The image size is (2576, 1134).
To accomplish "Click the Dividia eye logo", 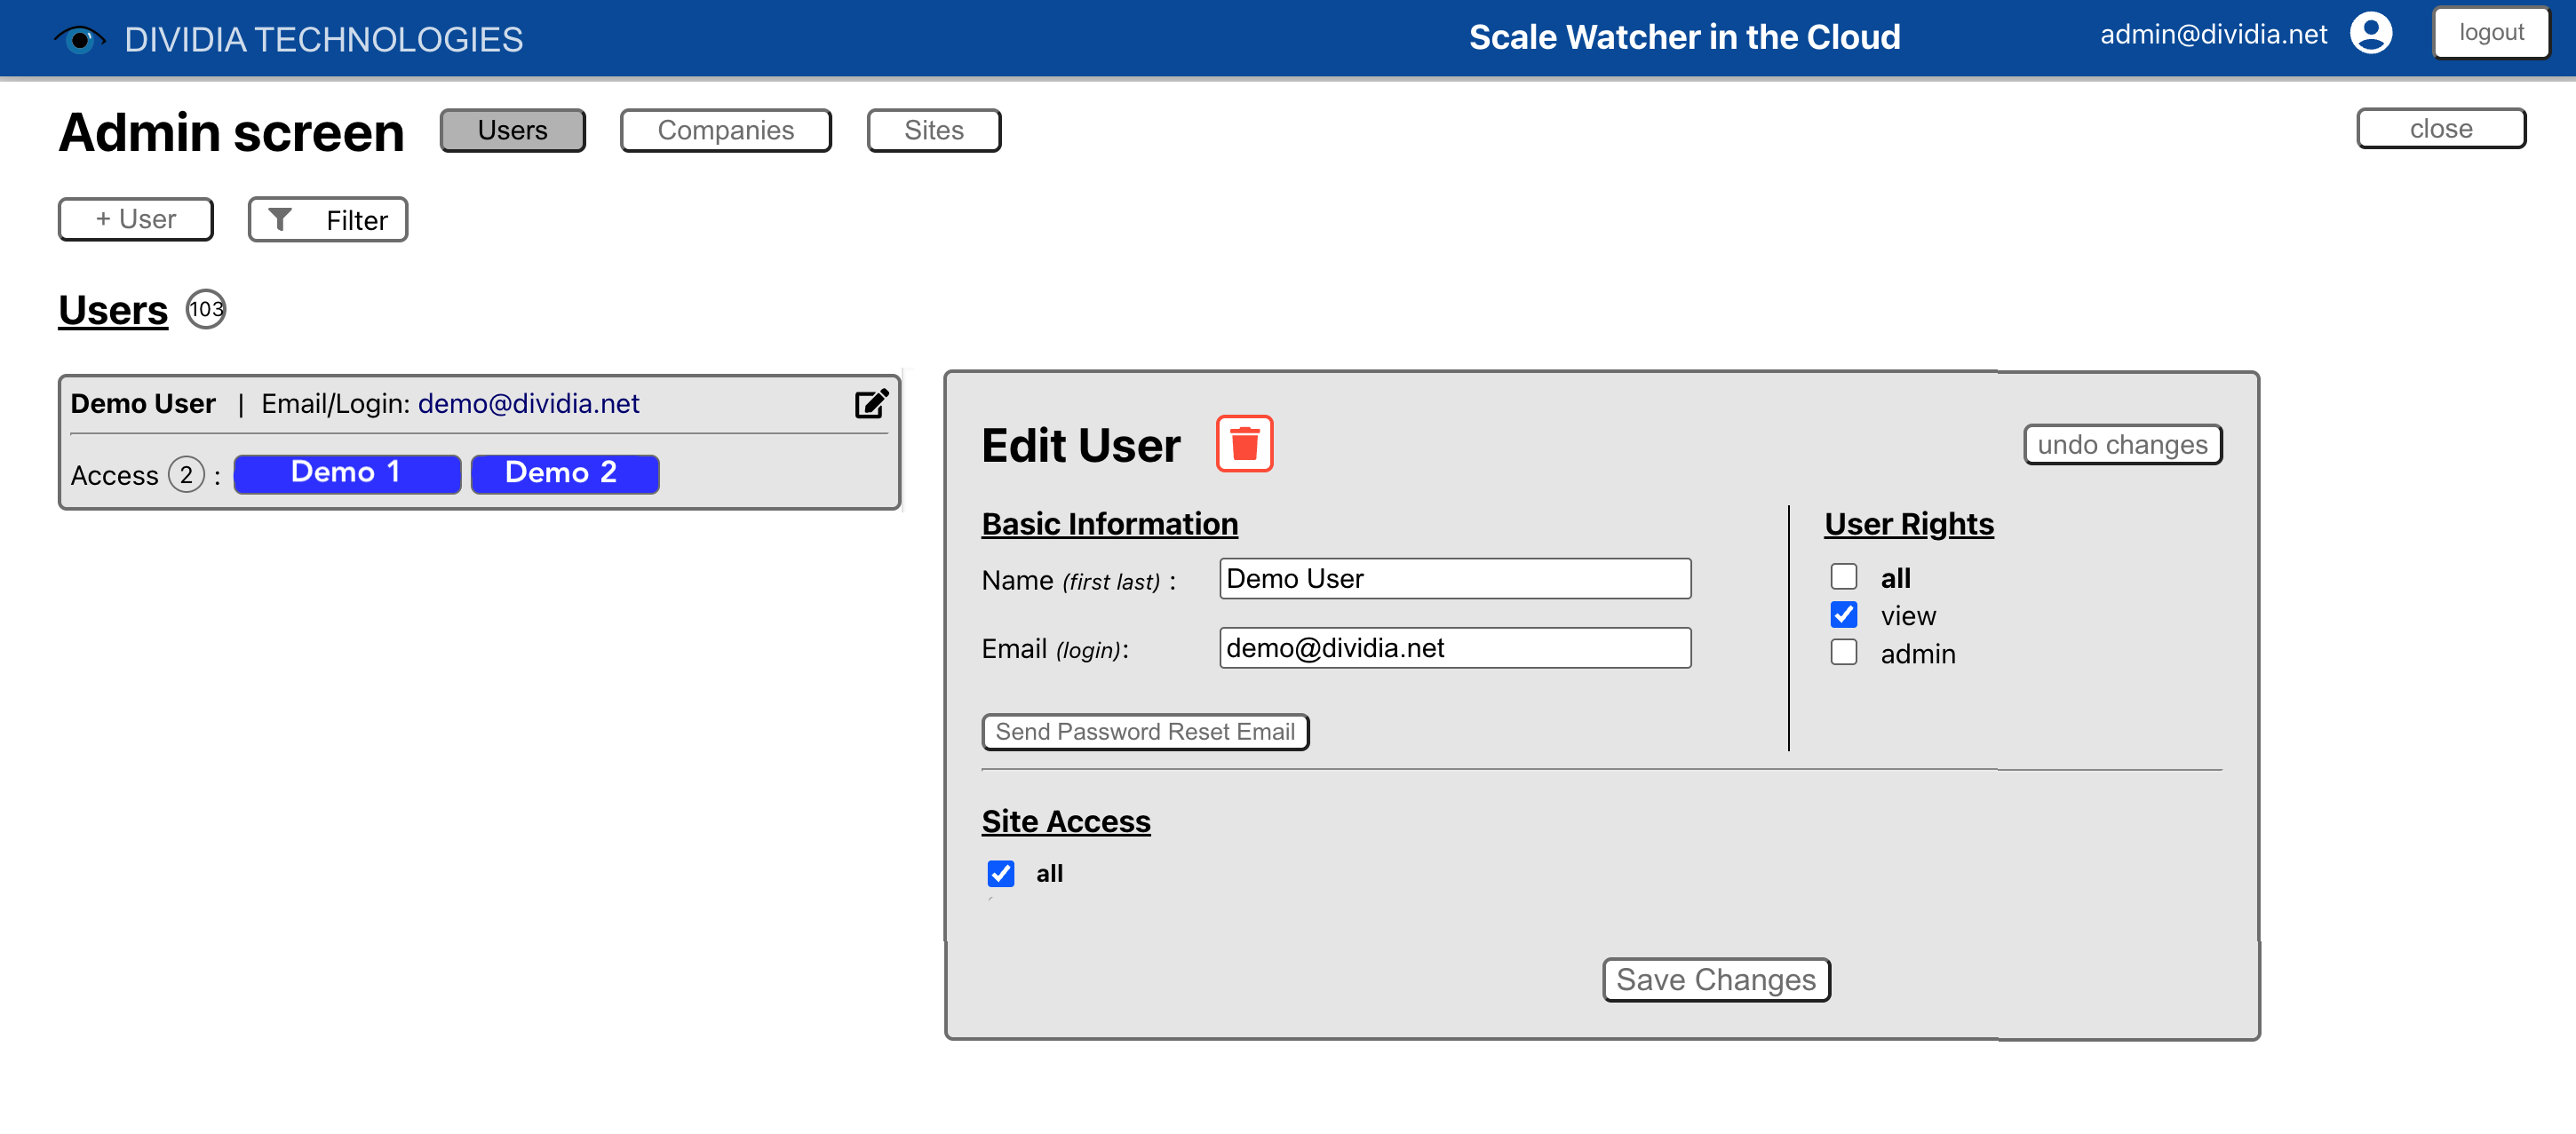I will pyautogui.click(x=79, y=38).
